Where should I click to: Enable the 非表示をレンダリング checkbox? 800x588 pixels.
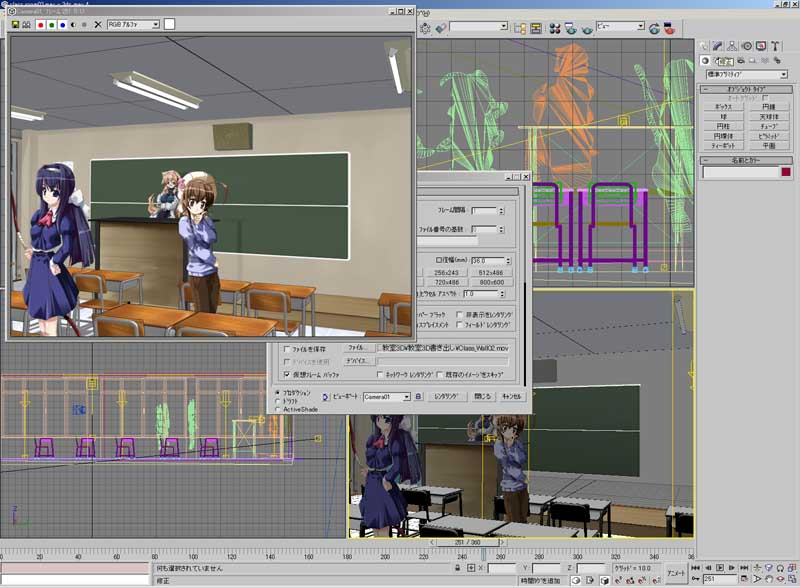(460, 315)
